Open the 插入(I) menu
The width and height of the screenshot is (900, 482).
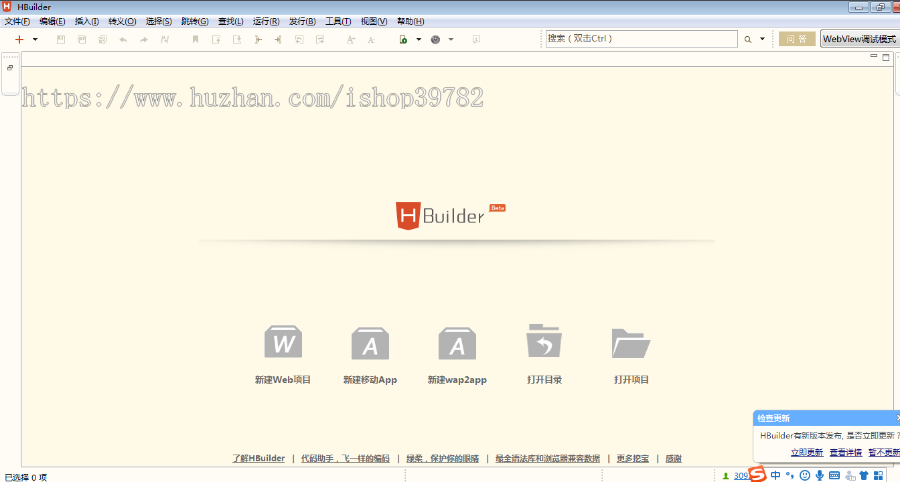(x=87, y=21)
